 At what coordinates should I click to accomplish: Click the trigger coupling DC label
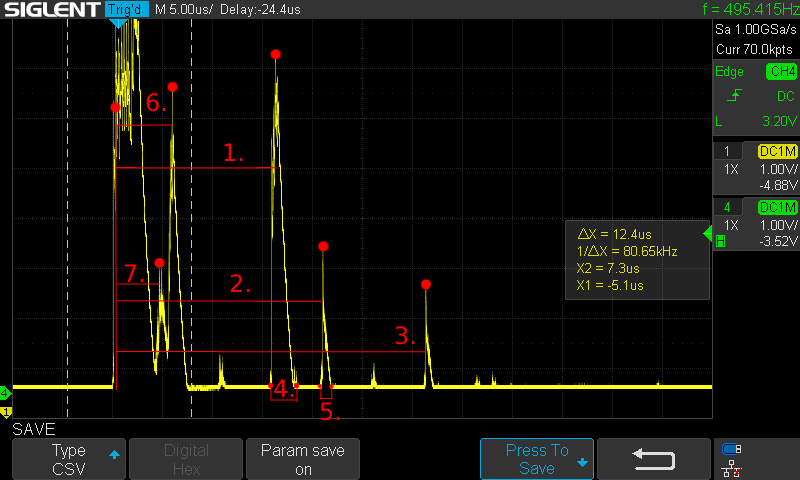tap(786, 96)
